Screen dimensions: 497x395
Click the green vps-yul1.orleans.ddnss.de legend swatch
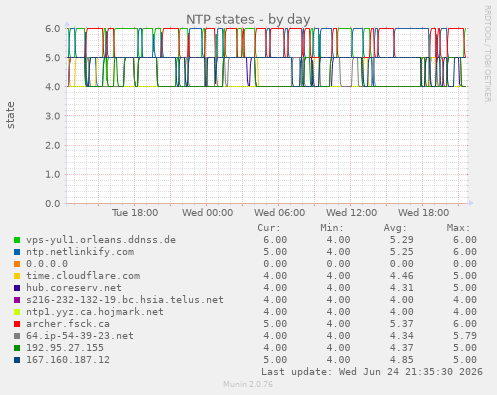tap(17, 240)
